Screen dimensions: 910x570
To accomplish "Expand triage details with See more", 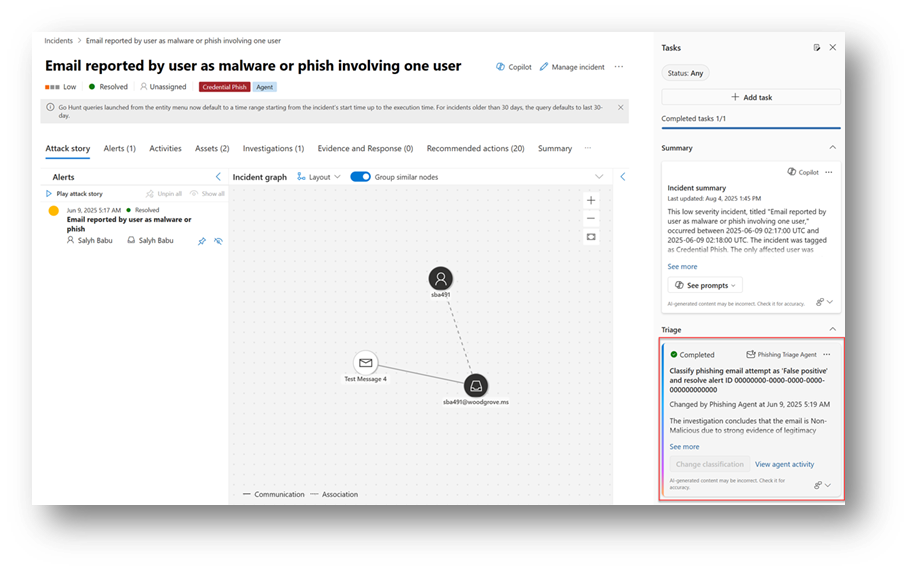I will point(684,446).
